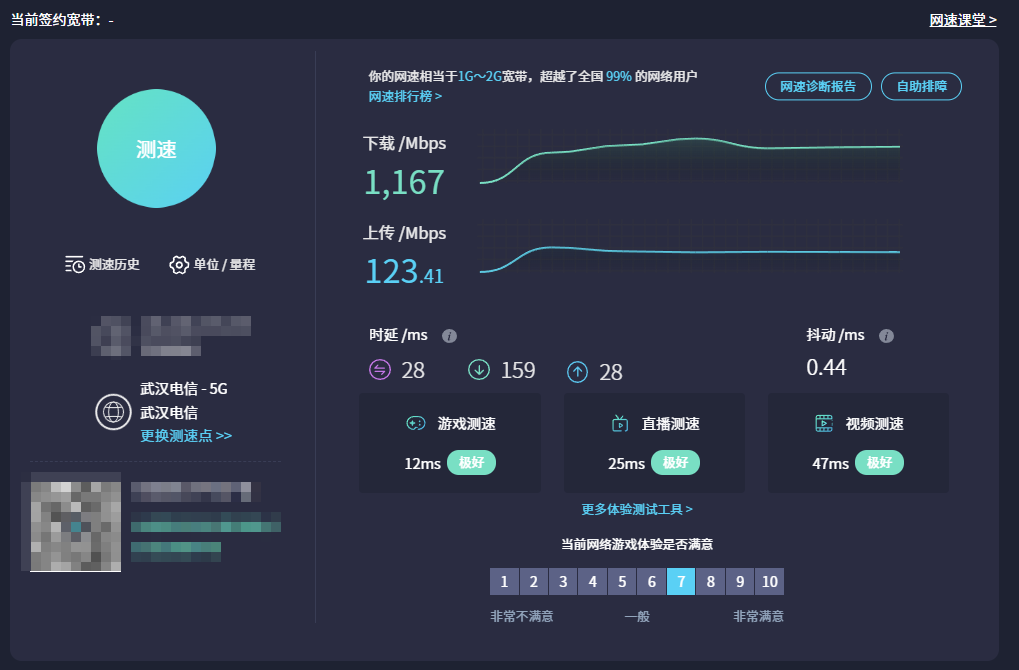Select satisfaction rating 1
Screen dimensions: 1019x670
[504, 582]
